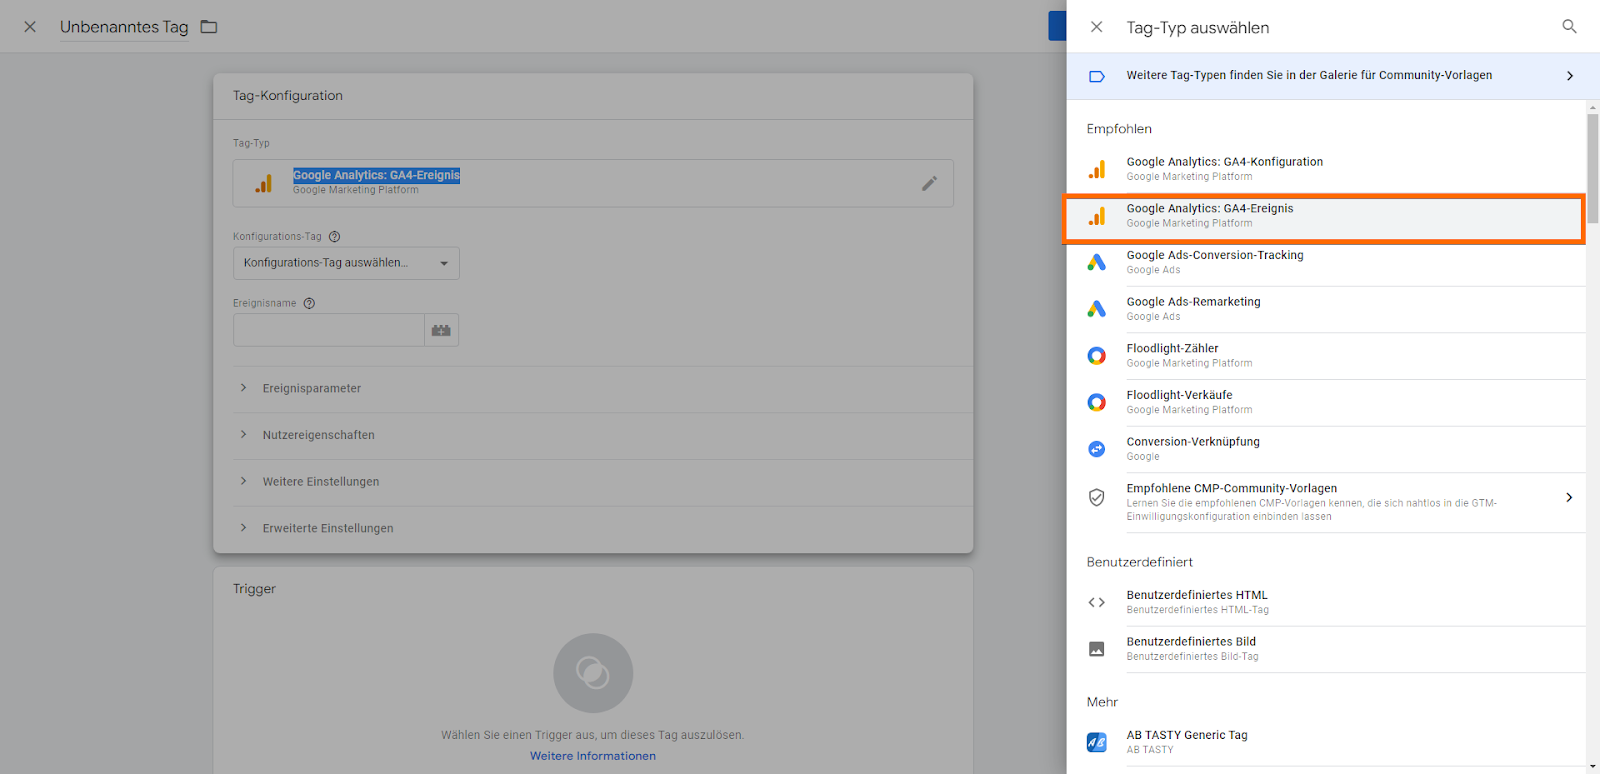Viewport: 1600px width, 774px height.
Task: Click the Trigger section heading
Action: (x=254, y=589)
